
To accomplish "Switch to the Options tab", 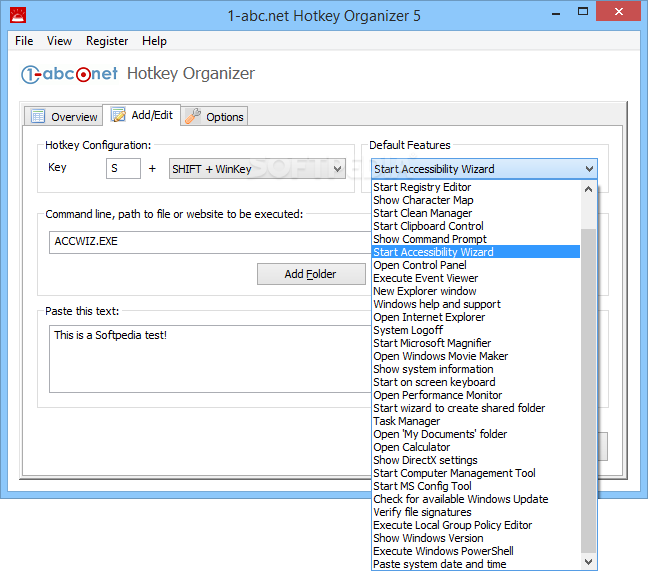I will 214,116.
